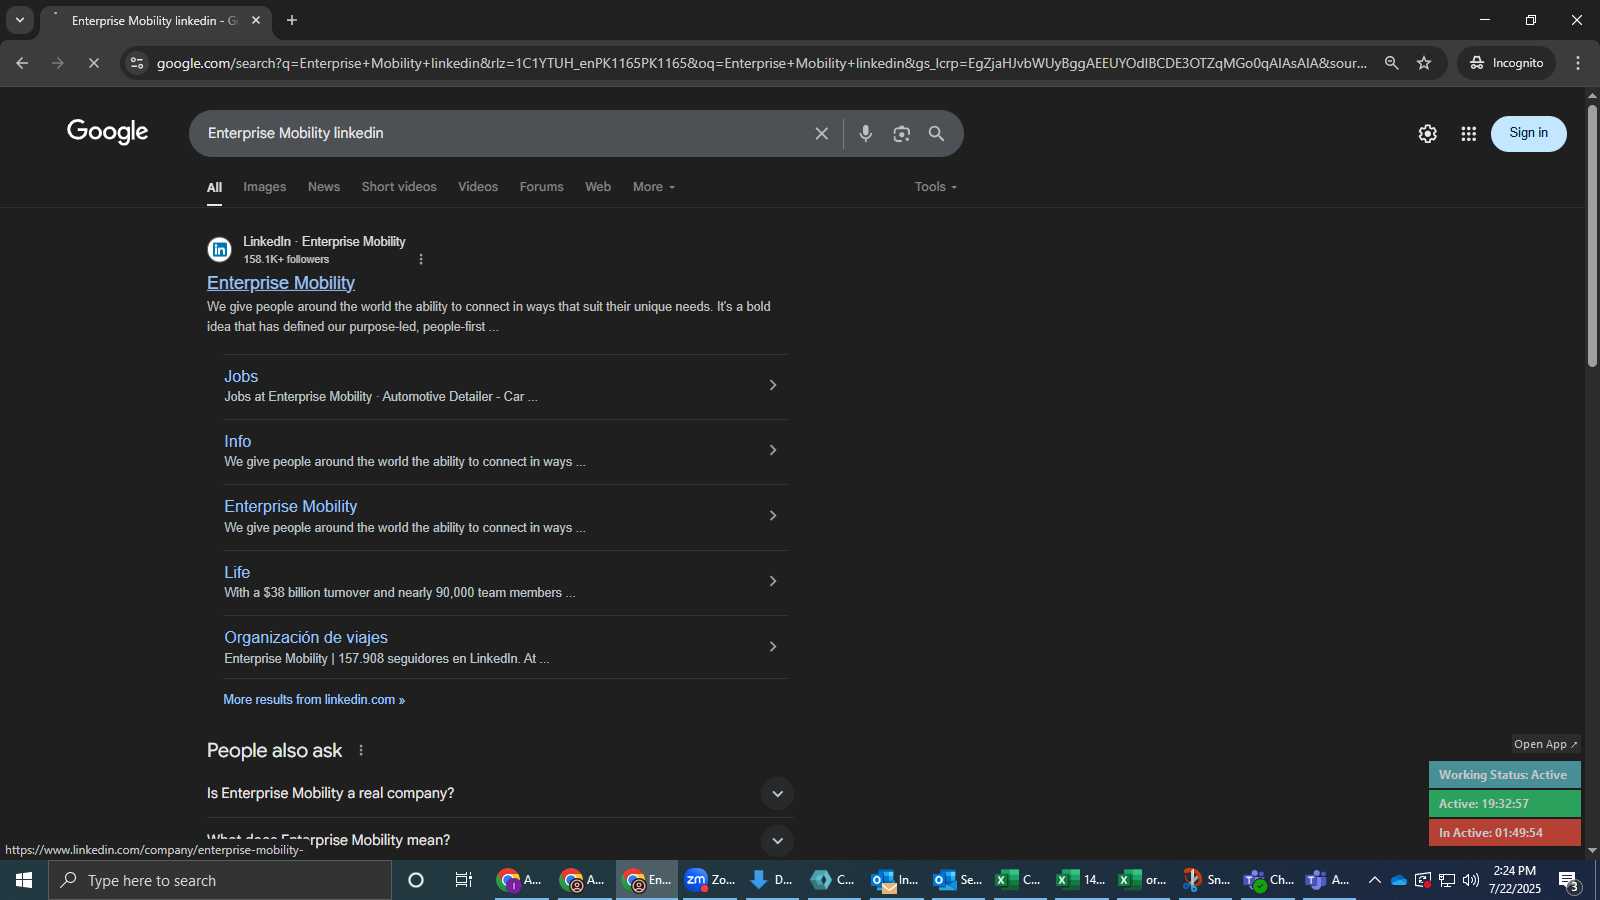The height and width of the screenshot is (900, 1600).
Task: Switch to the Videos tab
Action: coord(478,187)
